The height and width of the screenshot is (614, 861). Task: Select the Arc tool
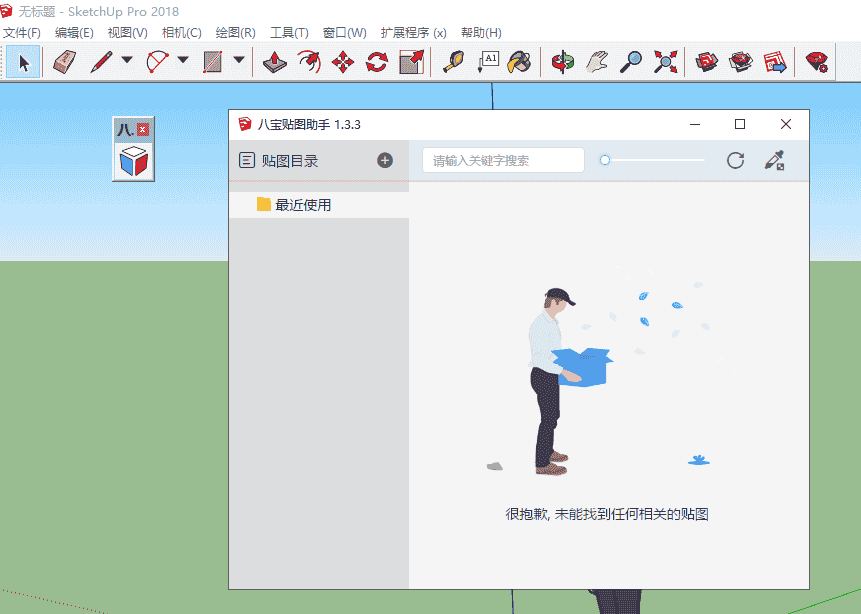coord(157,61)
